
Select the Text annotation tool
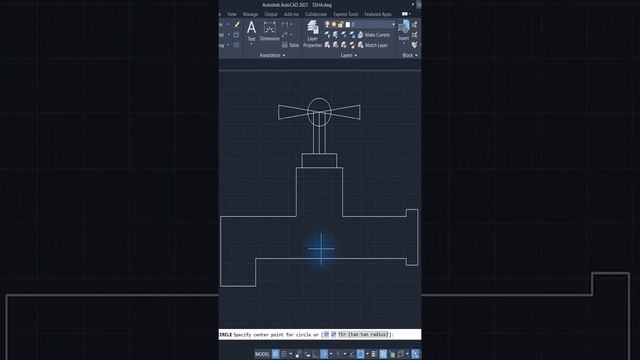pyautogui.click(x=251, y=31)
